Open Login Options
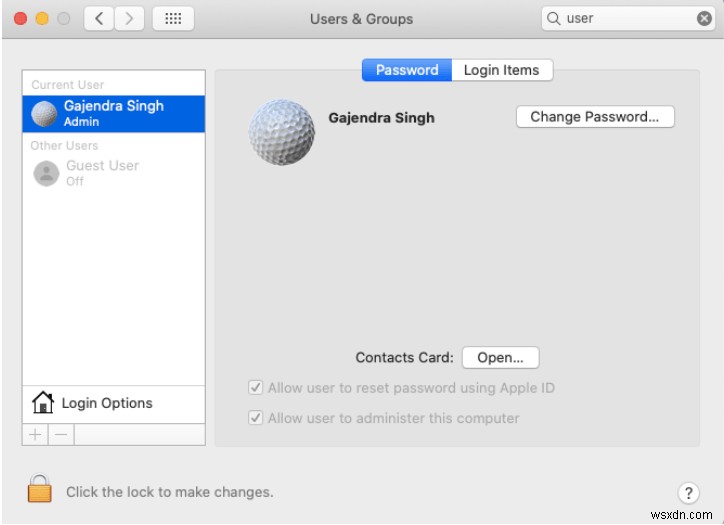This screenshot has width=724, height=525. click(x=114, y=403)
